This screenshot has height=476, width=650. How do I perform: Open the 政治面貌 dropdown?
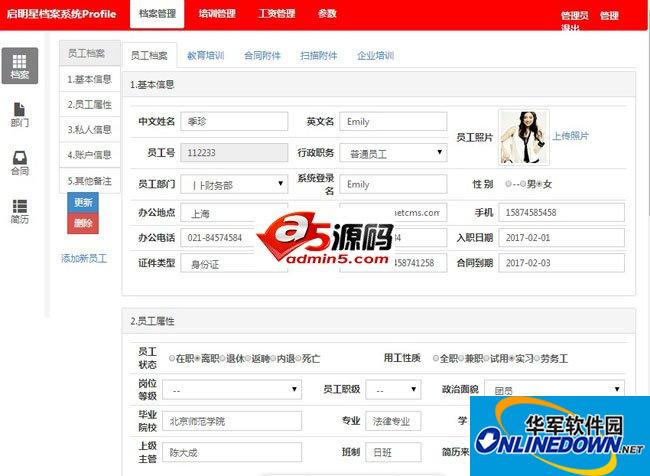tap(554, 389)
